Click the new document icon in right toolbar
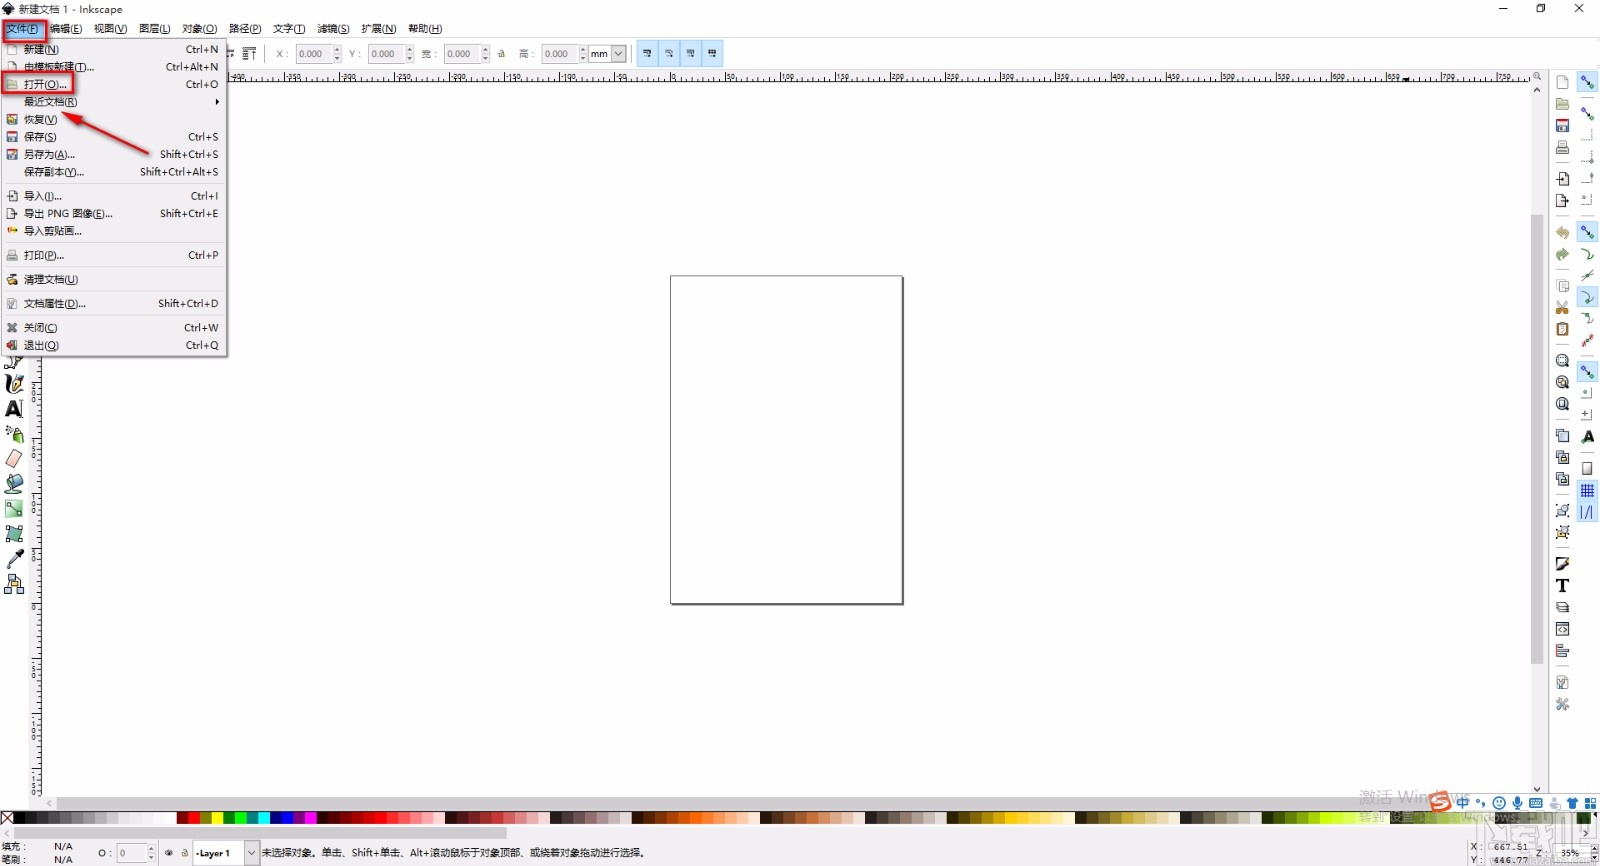Viewport: 1600px width, 866px height. (x=1562, y=82)
